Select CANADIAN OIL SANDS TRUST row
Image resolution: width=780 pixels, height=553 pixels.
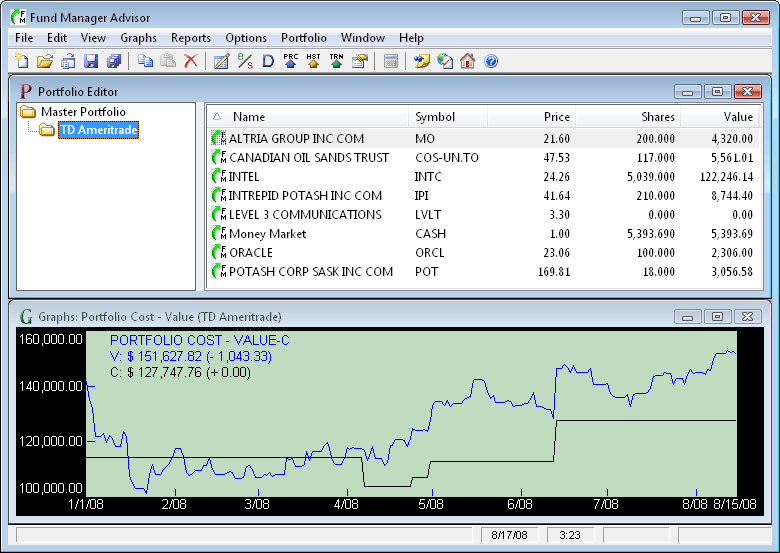coord(483,158)
